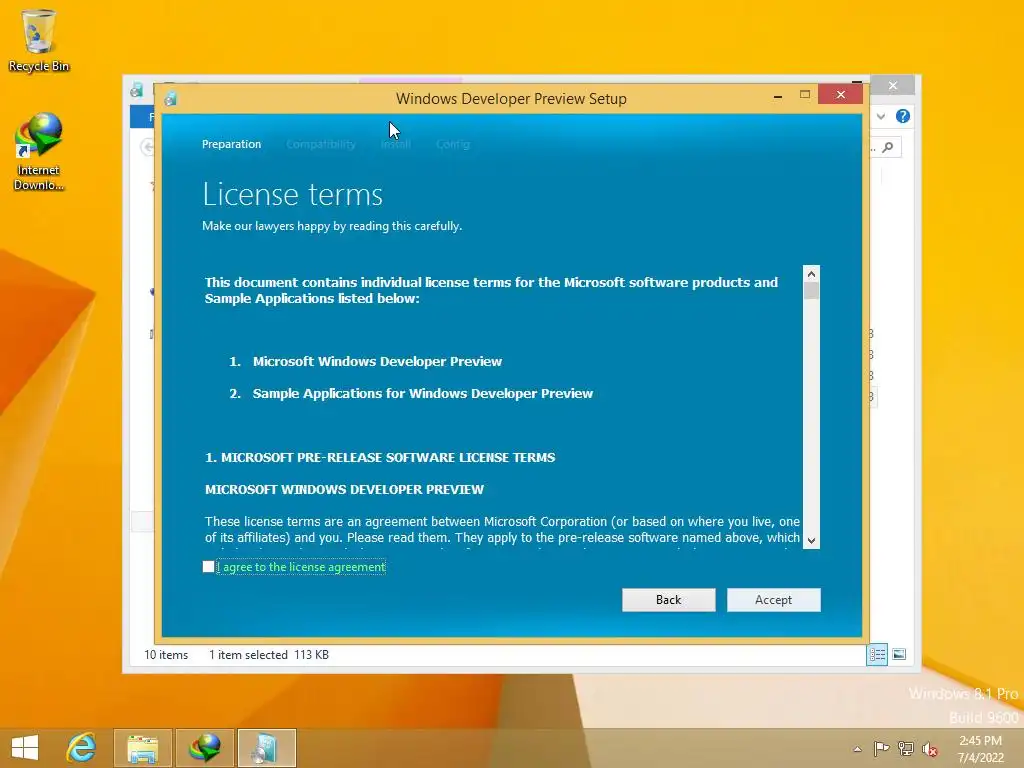Click 'Microsoft Windows Developer Preview' list item
This screenshot has width=1024, height=768.
(377, 361)
